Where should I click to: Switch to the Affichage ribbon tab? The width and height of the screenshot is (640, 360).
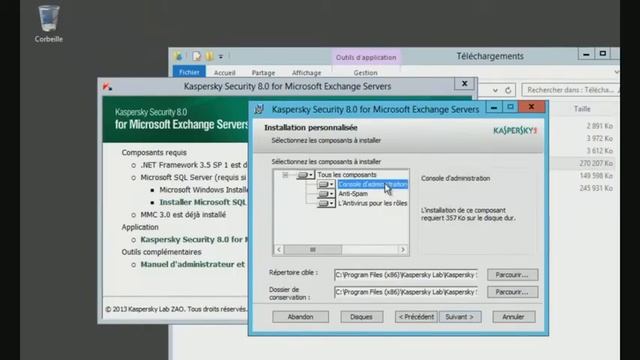(x=307, y=73)
